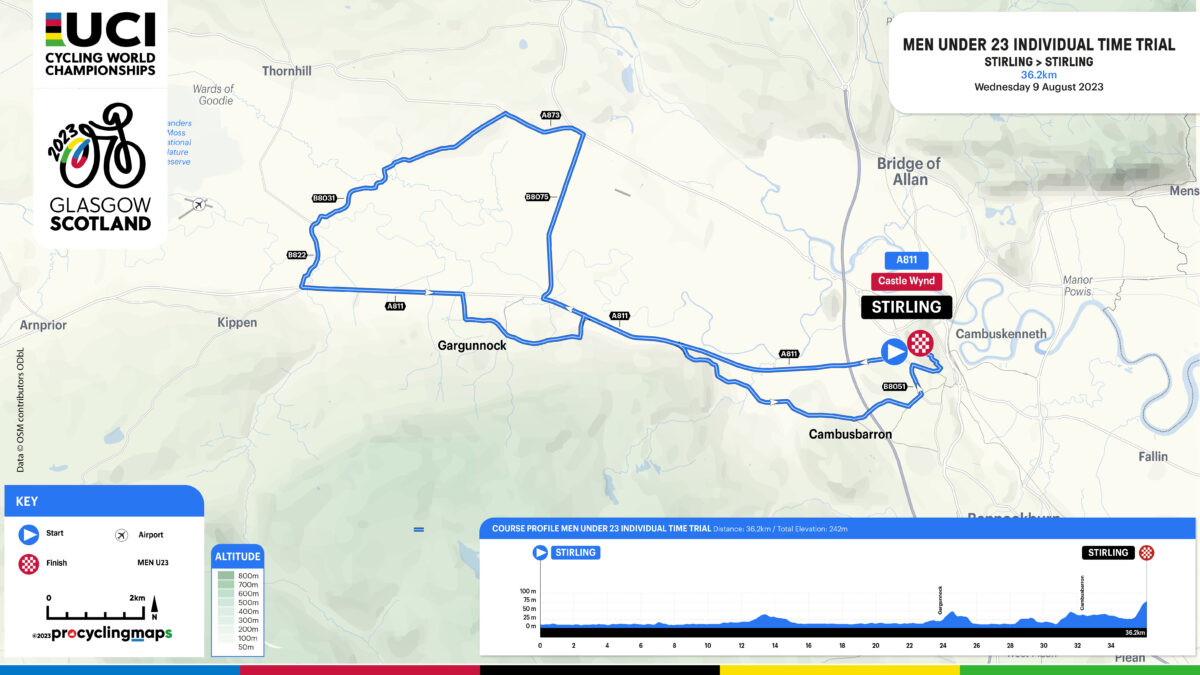Image resolution: width=1200 pixels, height=675 pixels.
Task: Click the 36.2km end label in the profile
Action: coord(1133,632)
